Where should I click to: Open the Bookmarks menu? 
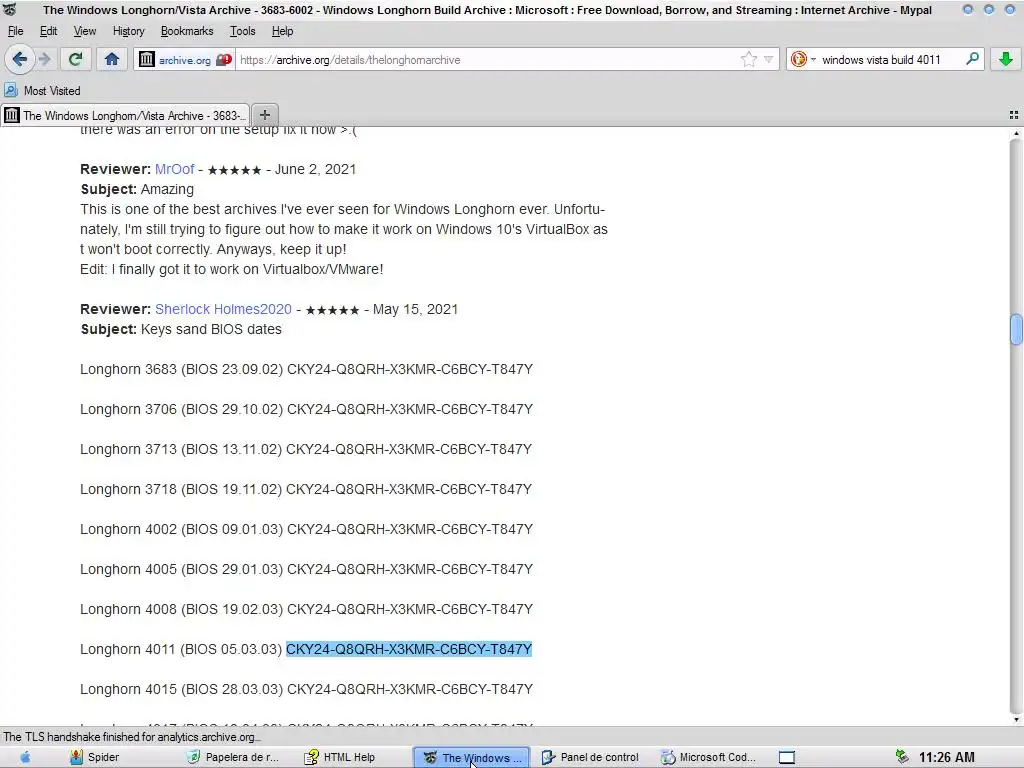point(187,31)
